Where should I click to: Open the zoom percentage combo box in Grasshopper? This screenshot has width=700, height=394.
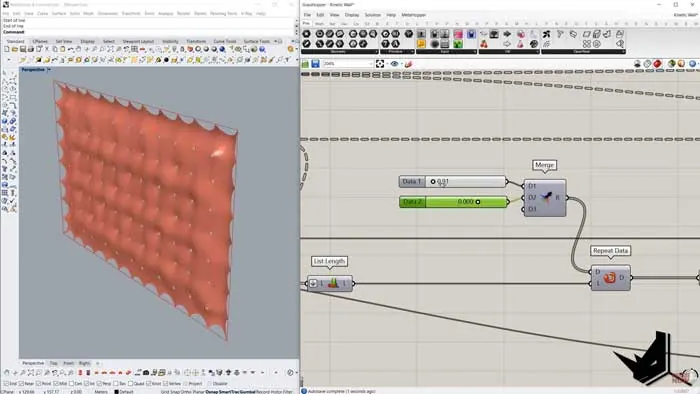point(348,64)
